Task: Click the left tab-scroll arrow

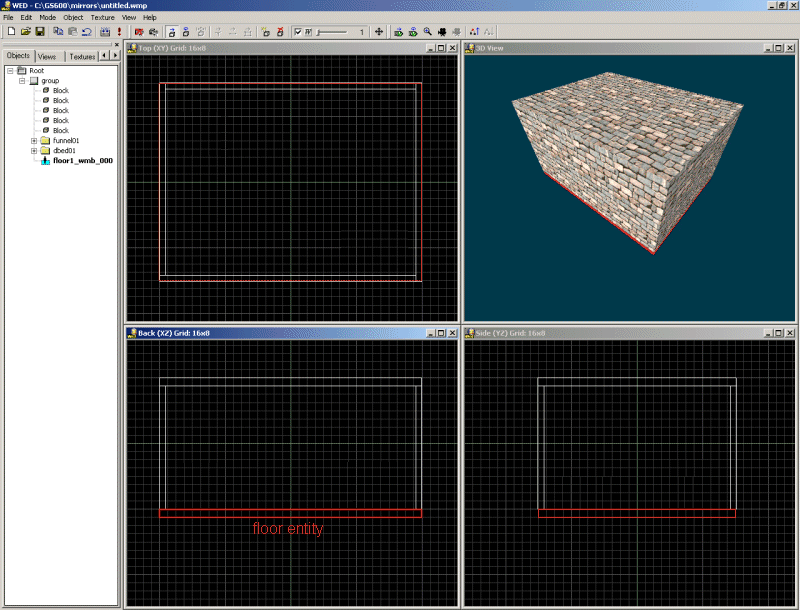Action: tap(105, 55)
